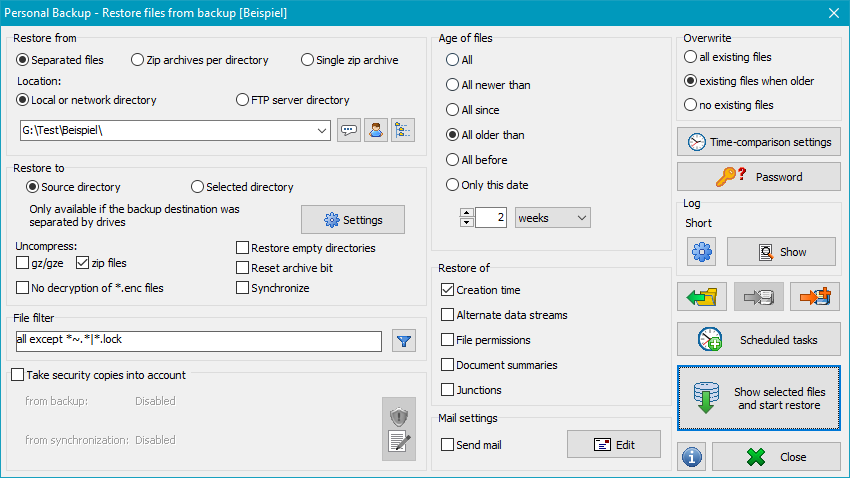This screenshot has height=478, width=850.
Task: Enable Document summaries checkbox
Action: 499,365
